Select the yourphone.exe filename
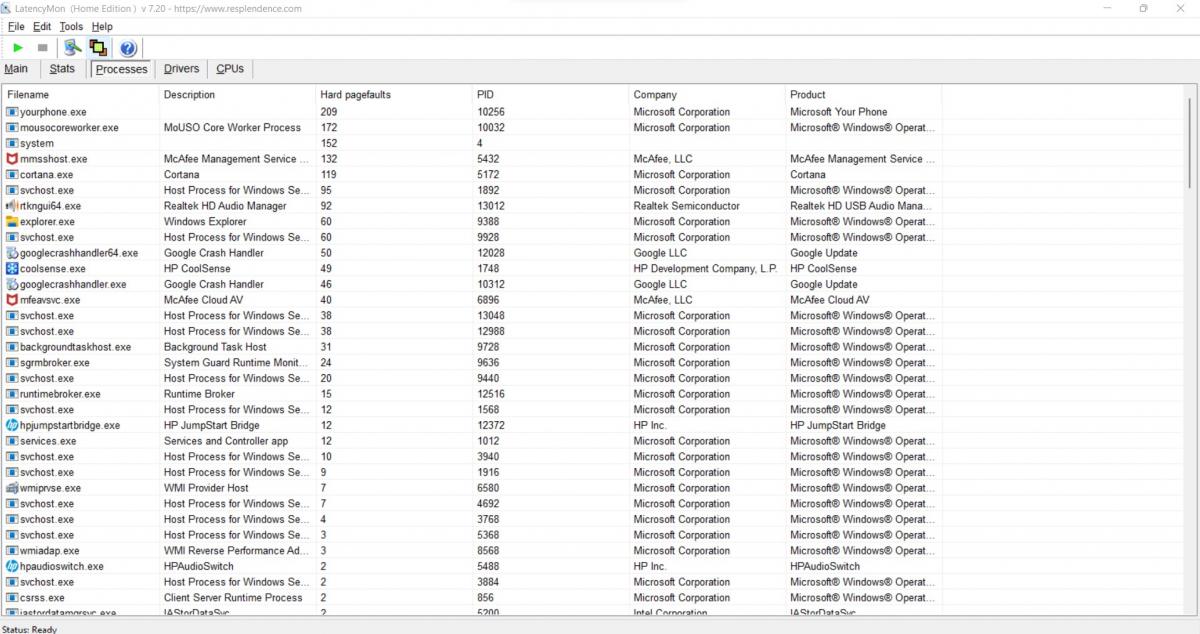 click(53, 112)
